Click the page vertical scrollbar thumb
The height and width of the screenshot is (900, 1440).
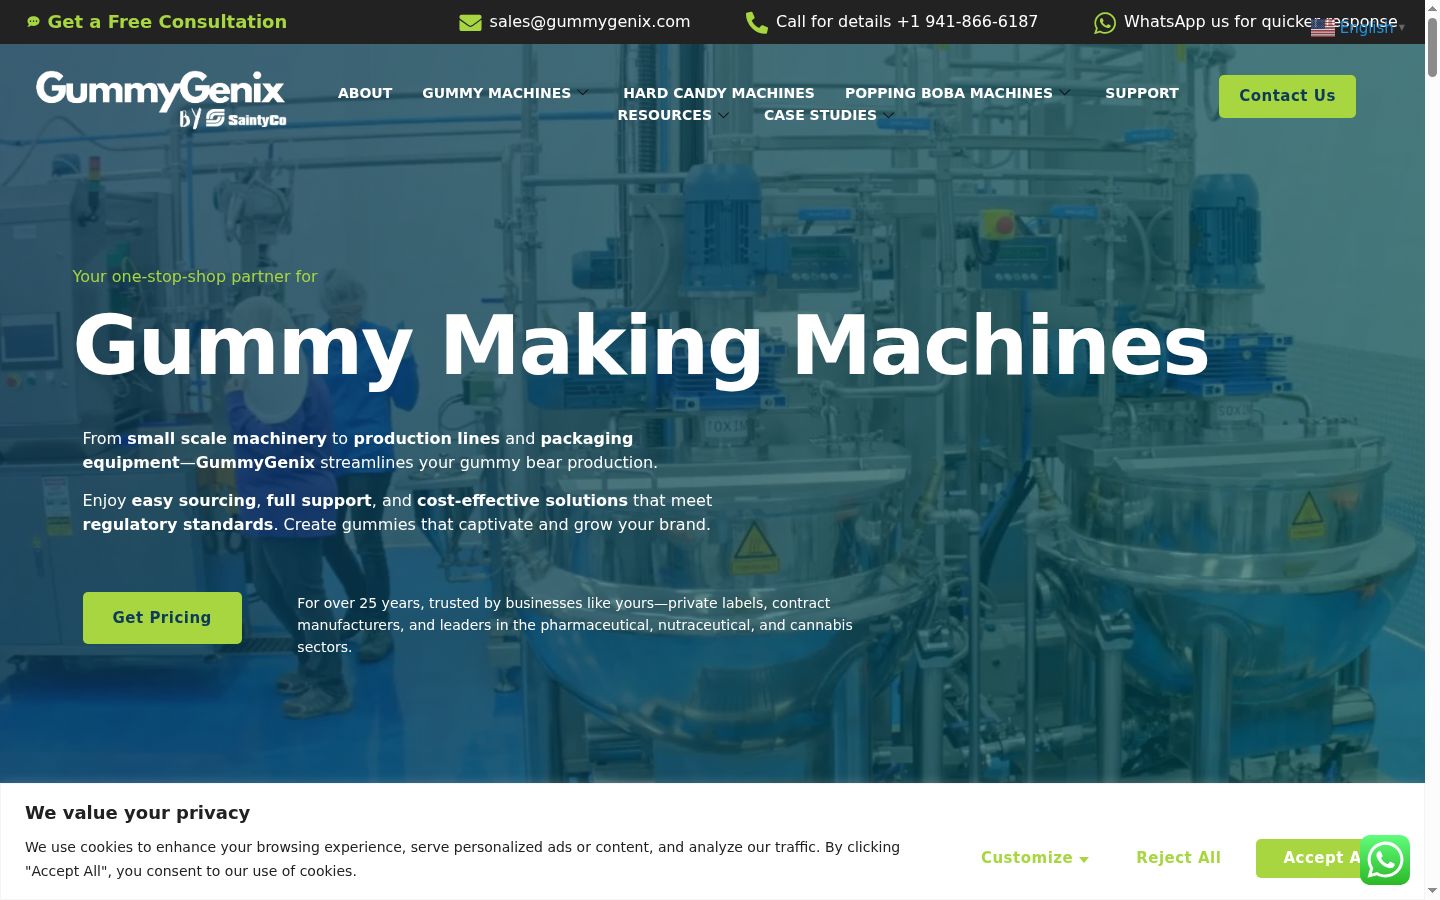[1432, 46]
